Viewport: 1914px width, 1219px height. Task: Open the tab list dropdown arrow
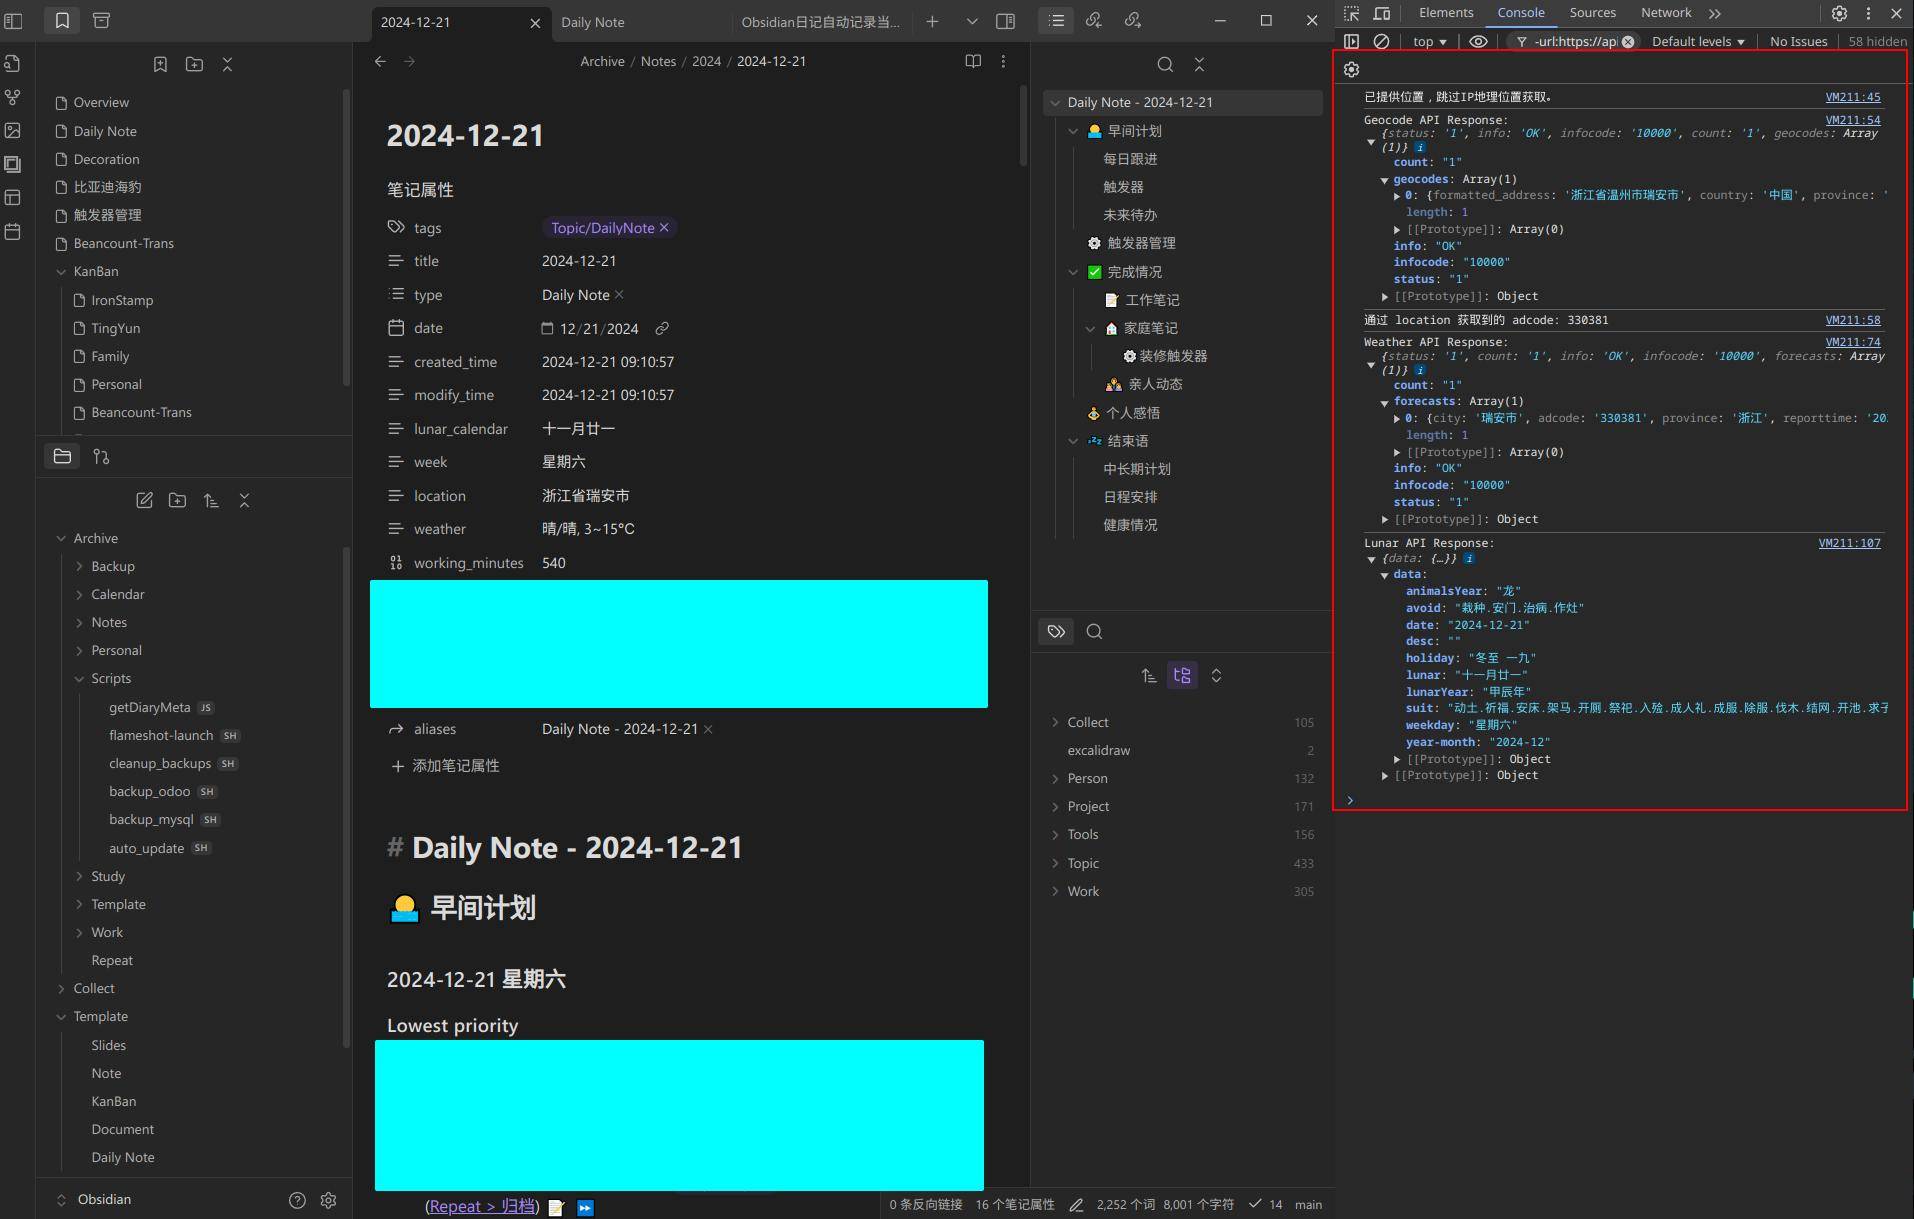[971, 21]
